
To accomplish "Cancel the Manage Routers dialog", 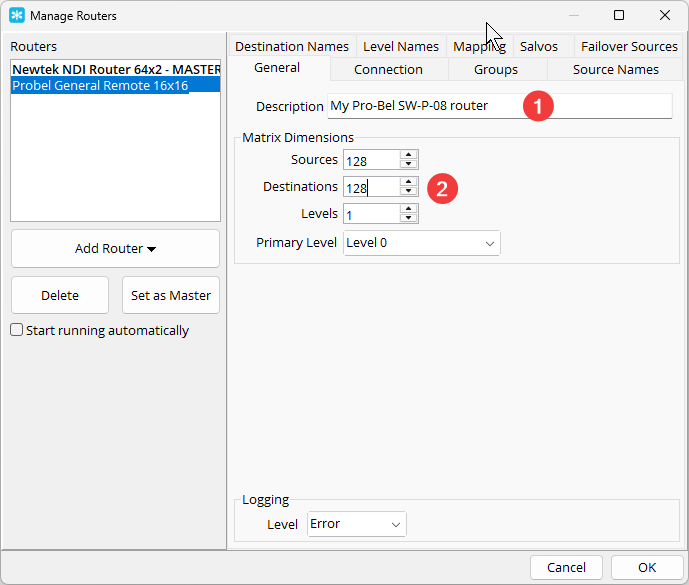I will click(566, 567).
